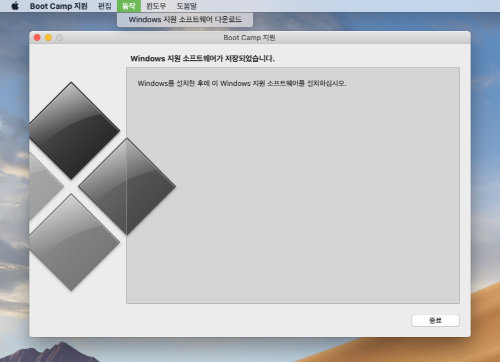The width and height of the screenshot is (500, 362).
Task: Open the 편집 menu
Action: coord(105,6)
